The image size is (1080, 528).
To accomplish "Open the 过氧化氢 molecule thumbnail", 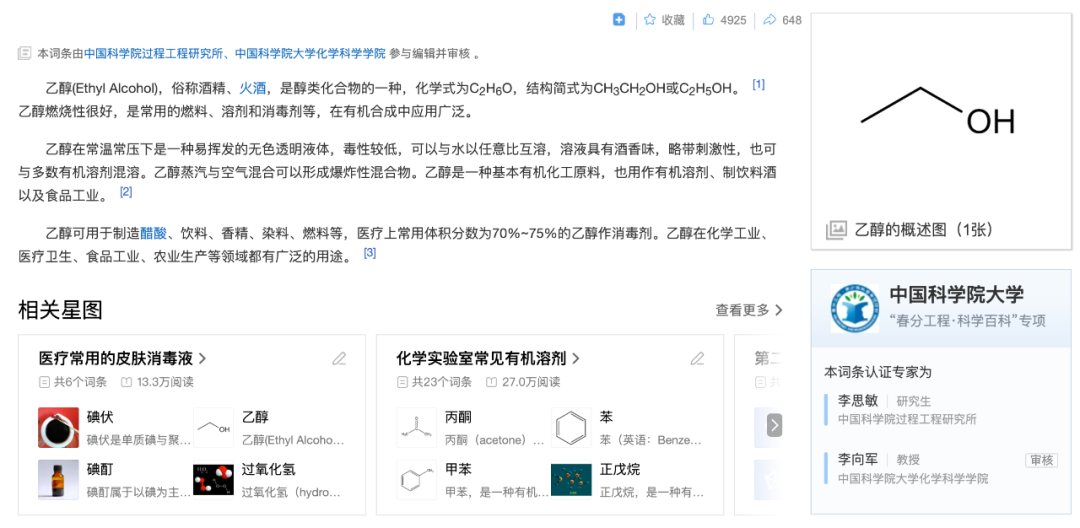I will click(x=214, y=480).
